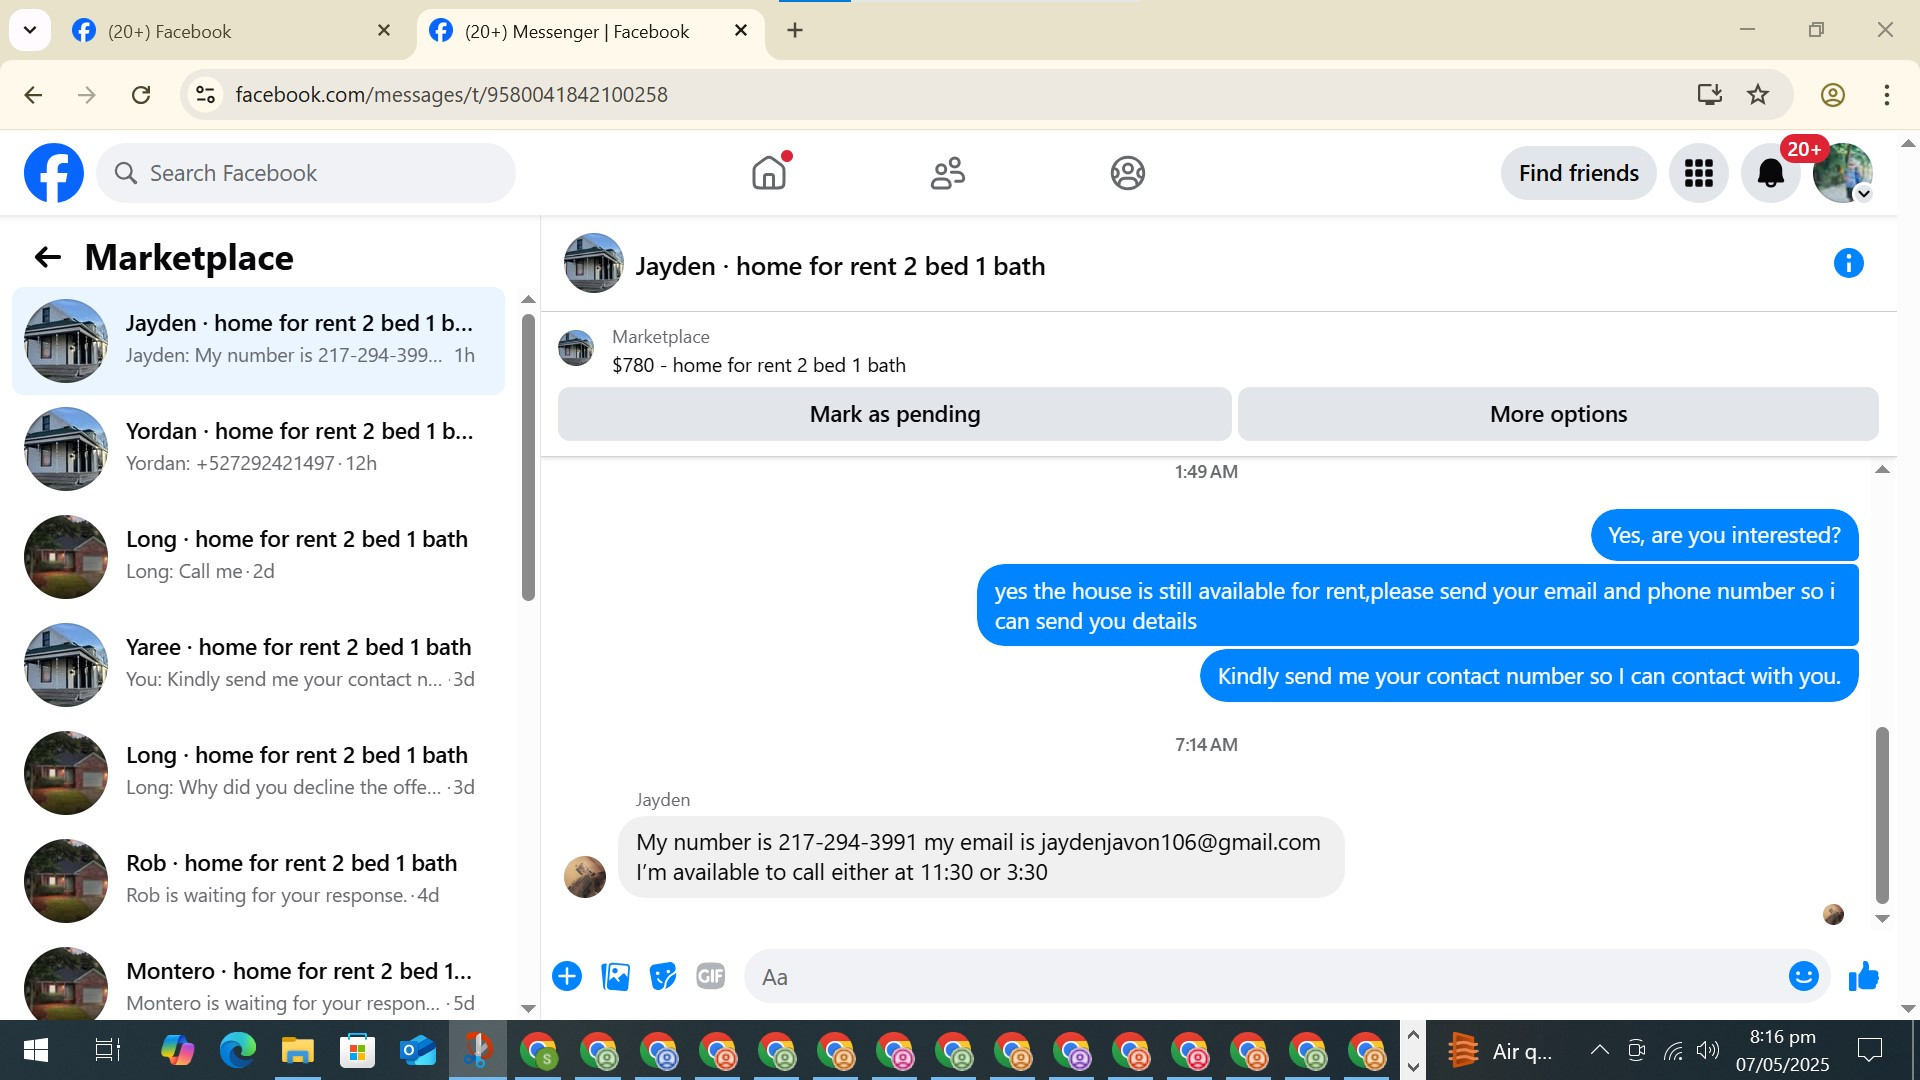
Task: Open the Friends icon in top navigation
Action: coord(947,173)
